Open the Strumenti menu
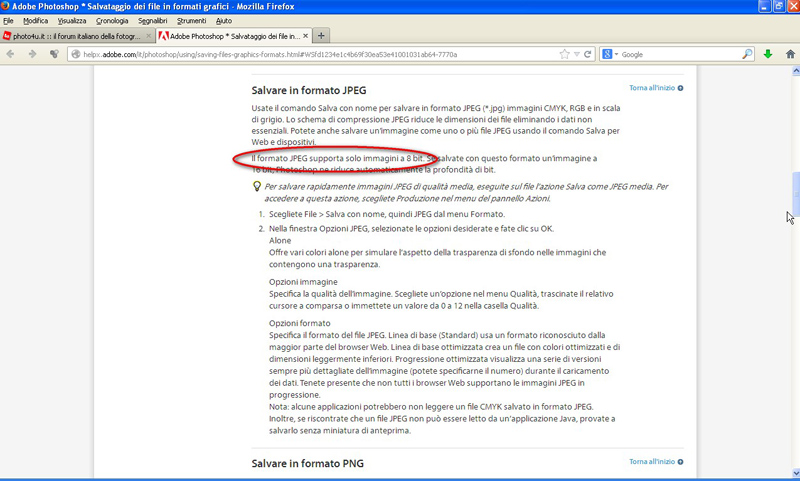 (191, 20)
